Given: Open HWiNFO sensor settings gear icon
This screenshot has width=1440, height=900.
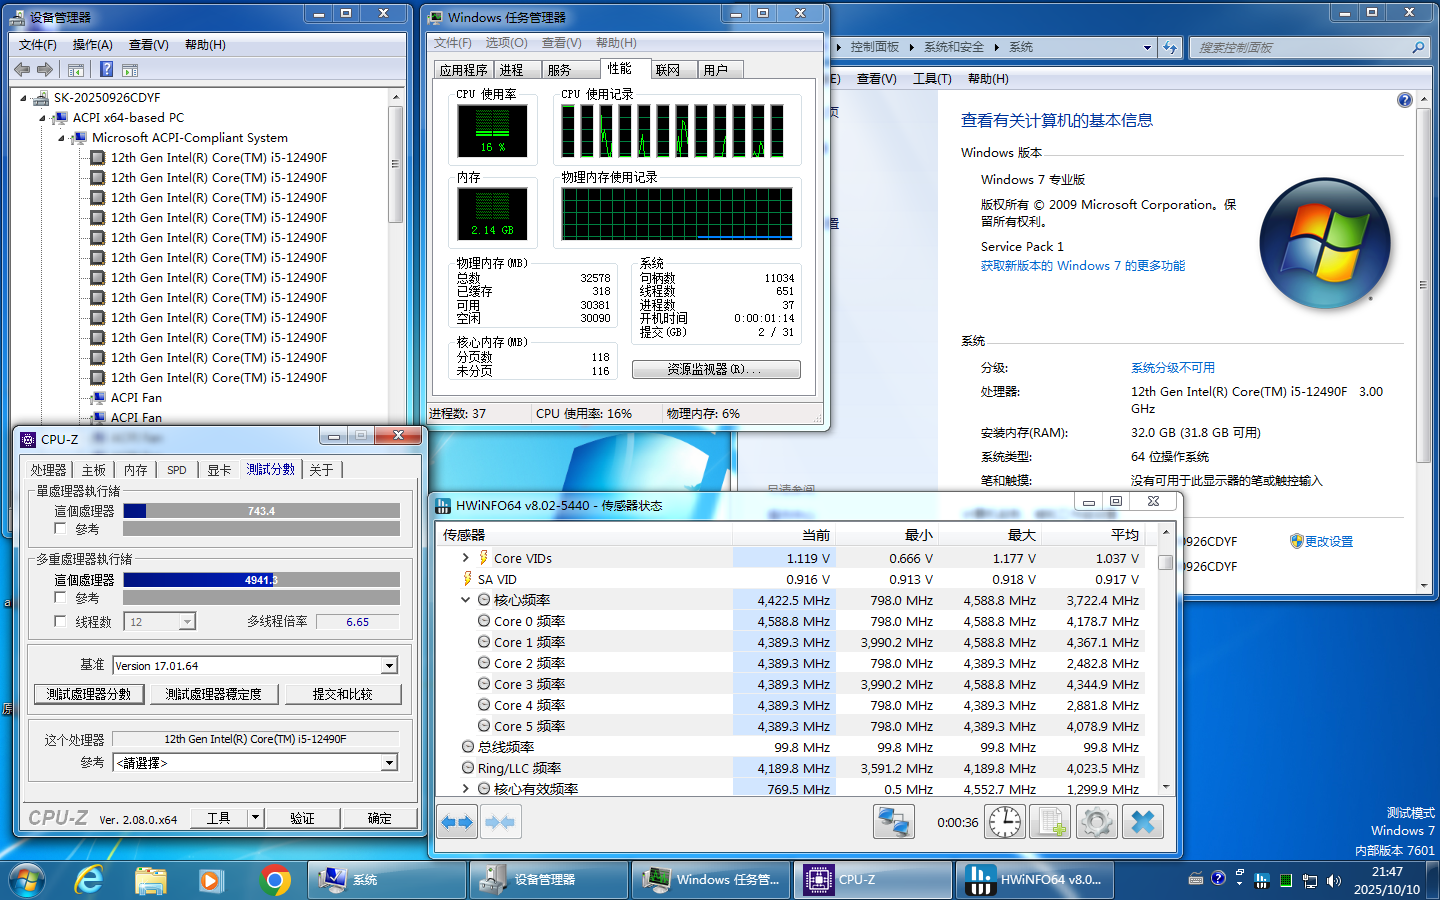Looking at the screenshot, I should (x=1096, y=822).
